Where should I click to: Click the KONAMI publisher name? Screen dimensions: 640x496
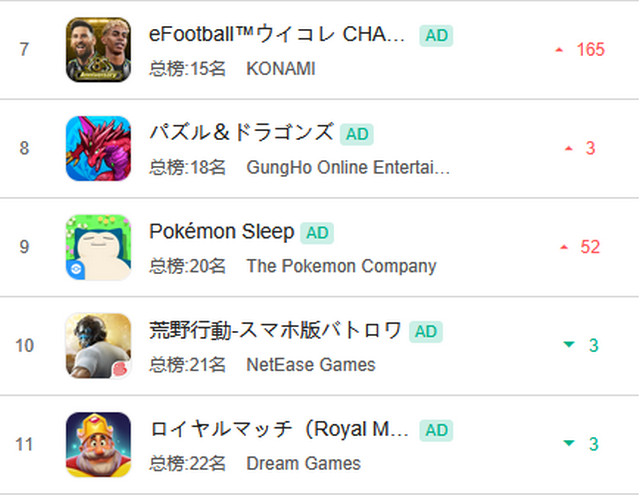[281, 69]
